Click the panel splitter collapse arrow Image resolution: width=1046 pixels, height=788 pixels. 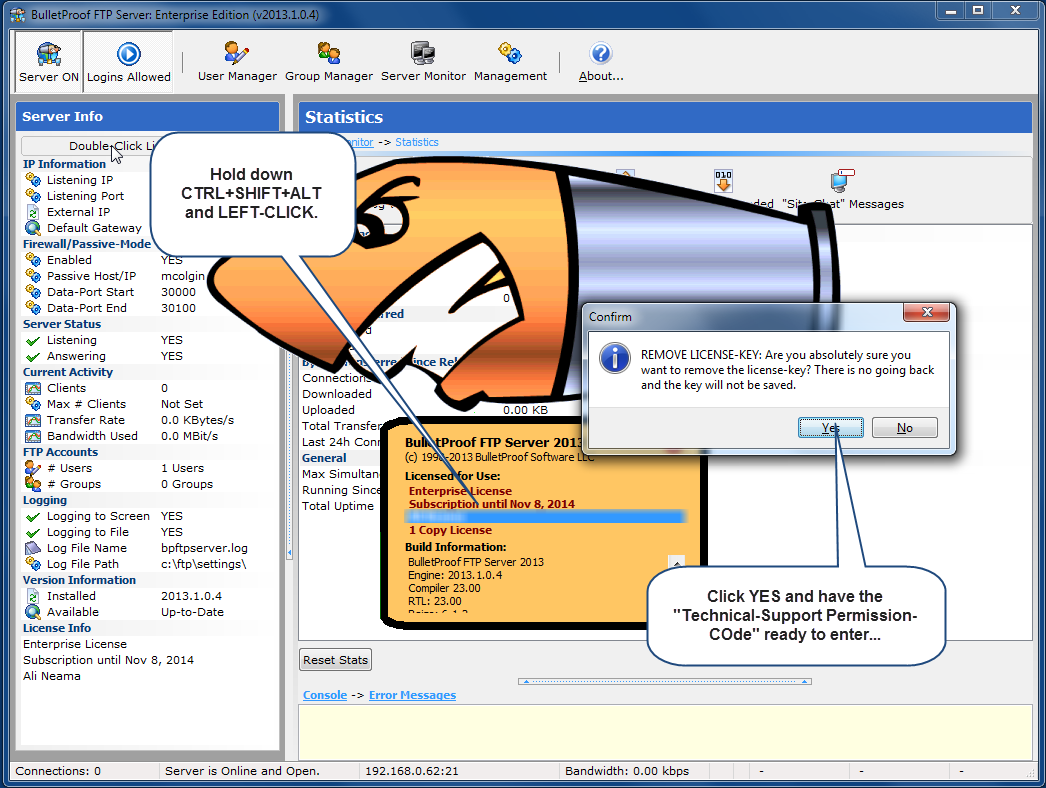(289, 553)
